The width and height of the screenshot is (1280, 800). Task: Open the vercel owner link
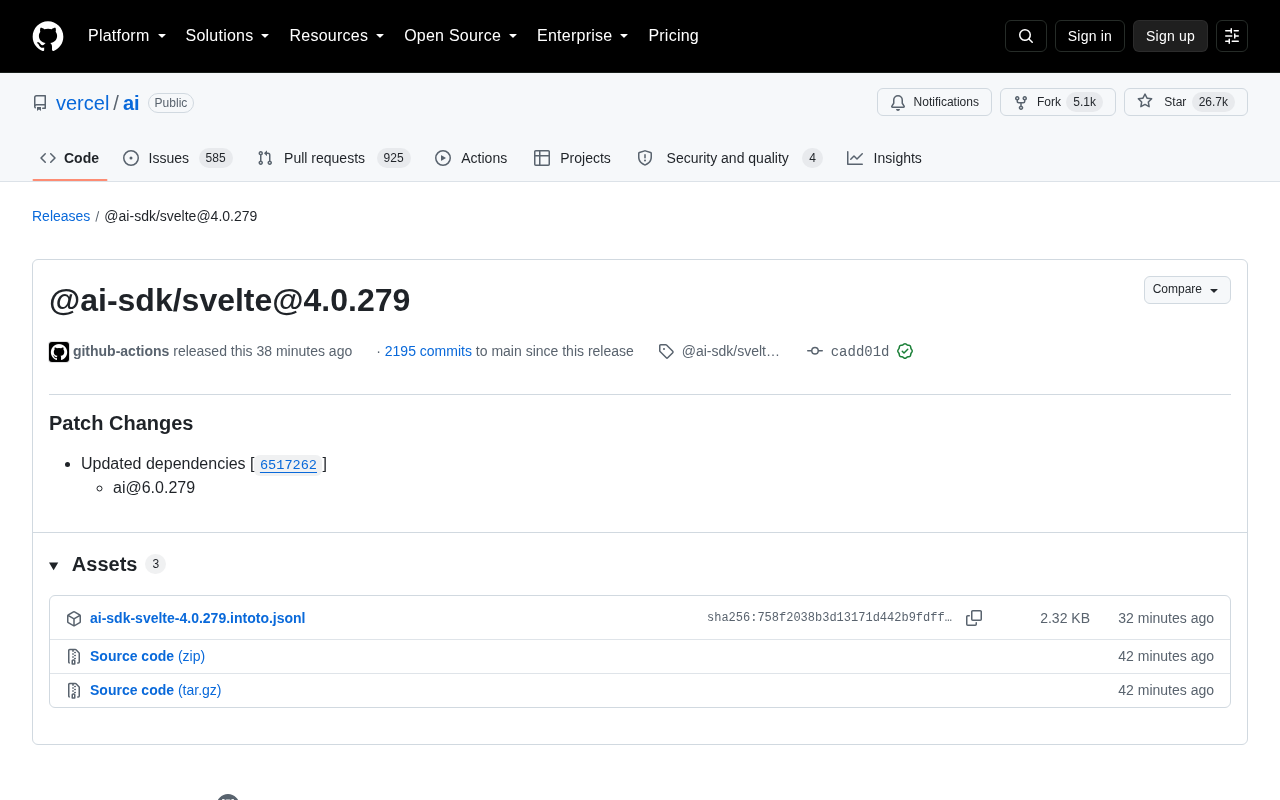tap(82, 103)
